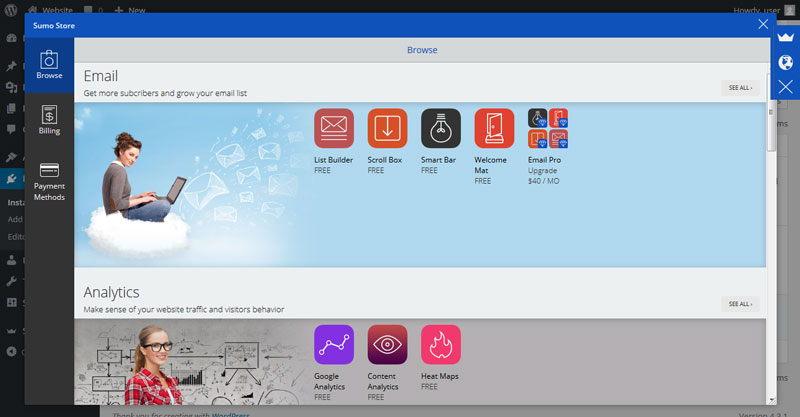Open the Welcome Mat door icon
This screenshot has height=417, width=800.
pyautogui.click(x=494, y=128)
